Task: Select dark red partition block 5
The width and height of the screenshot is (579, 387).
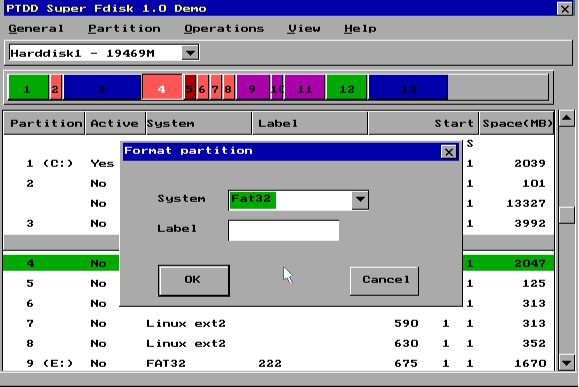Action: click(x=190, y=87)
